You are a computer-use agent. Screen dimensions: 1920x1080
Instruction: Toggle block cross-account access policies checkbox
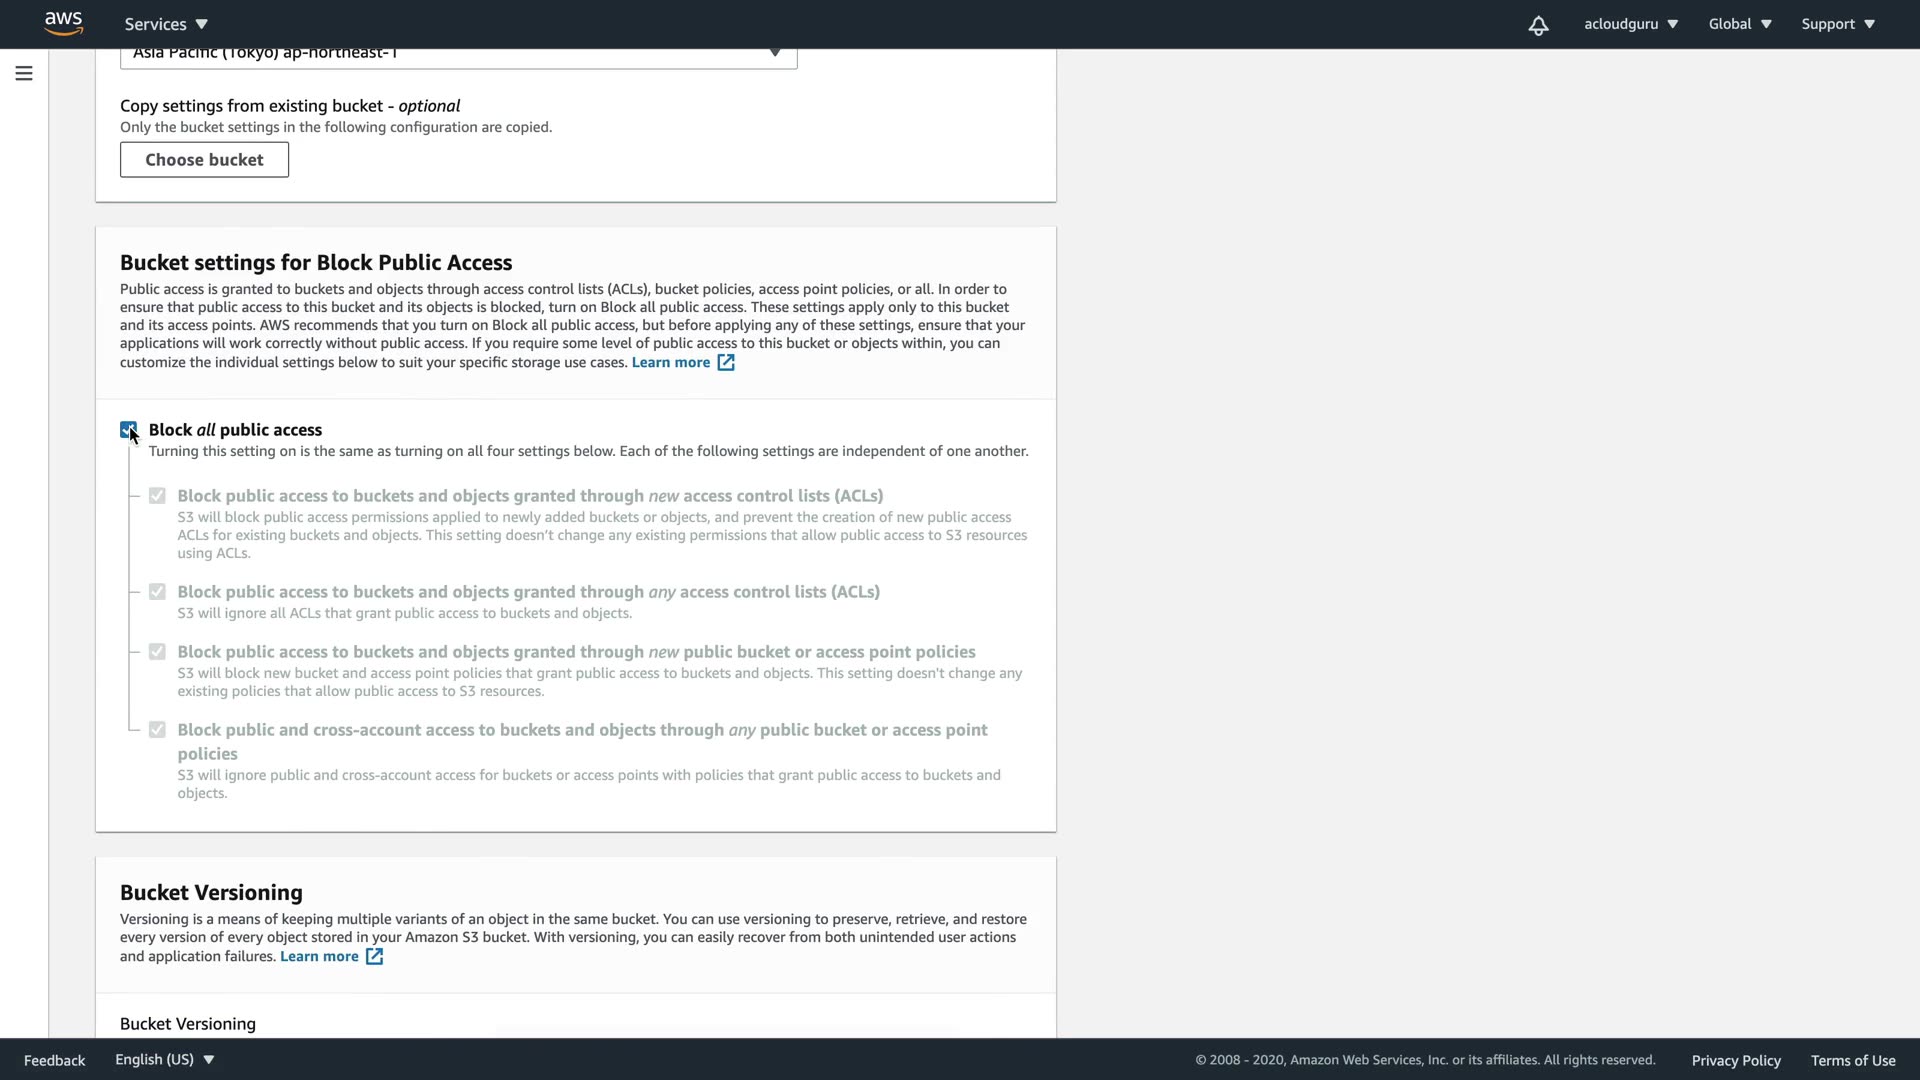click(x=157, y=730)
